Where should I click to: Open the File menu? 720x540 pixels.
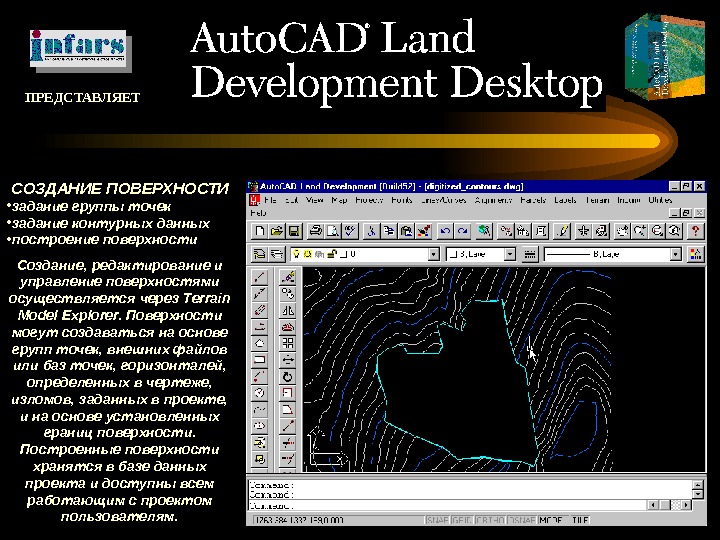tap(270, 200)
